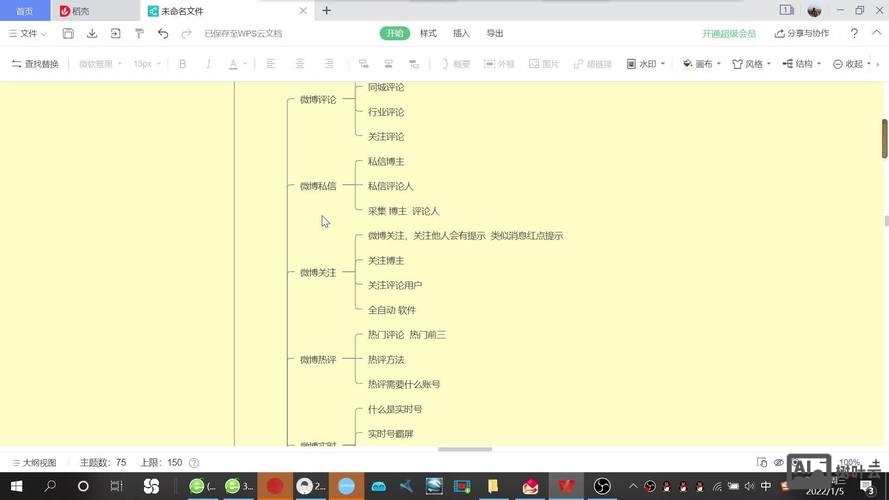Screen dimensions: 889x500
Task: Toggle the 开始 ribbon tab pill
Action: point(395,33)
